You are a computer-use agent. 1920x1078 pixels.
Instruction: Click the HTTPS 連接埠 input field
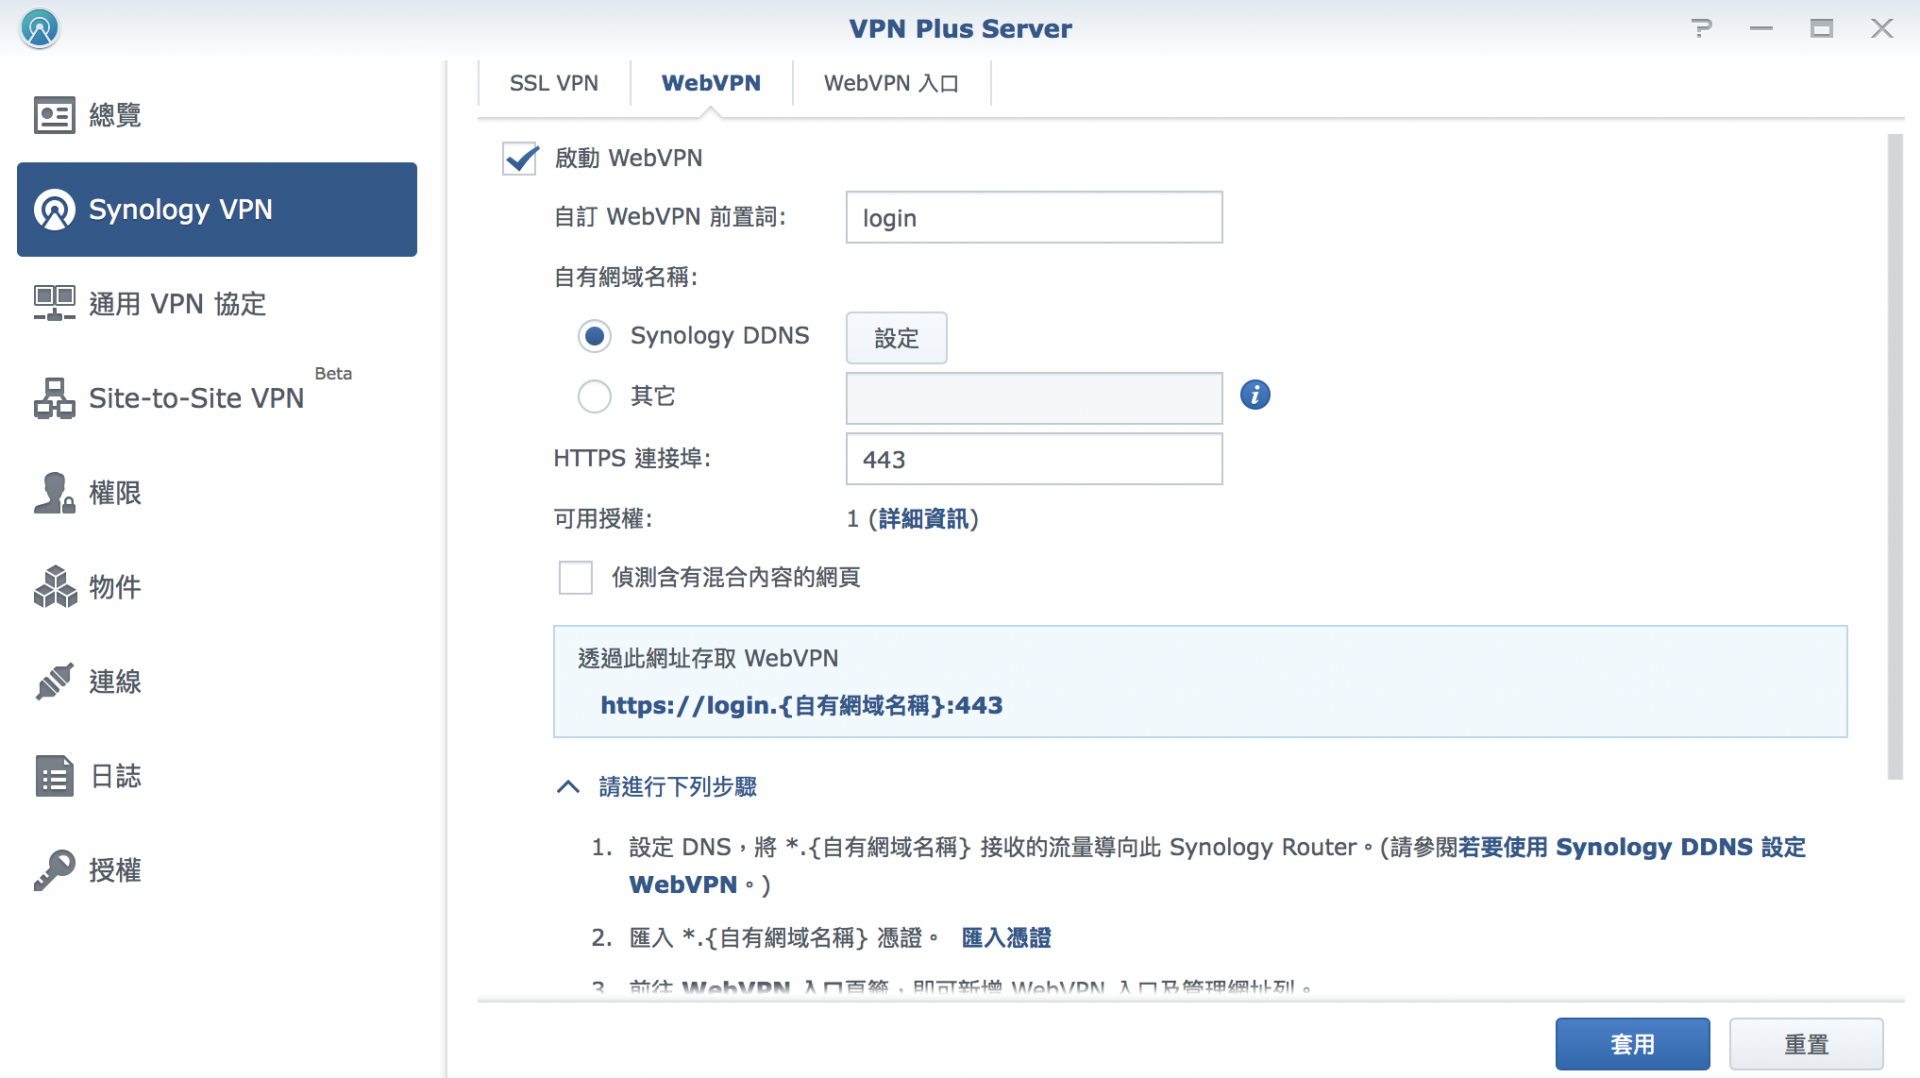[1033, 459]
